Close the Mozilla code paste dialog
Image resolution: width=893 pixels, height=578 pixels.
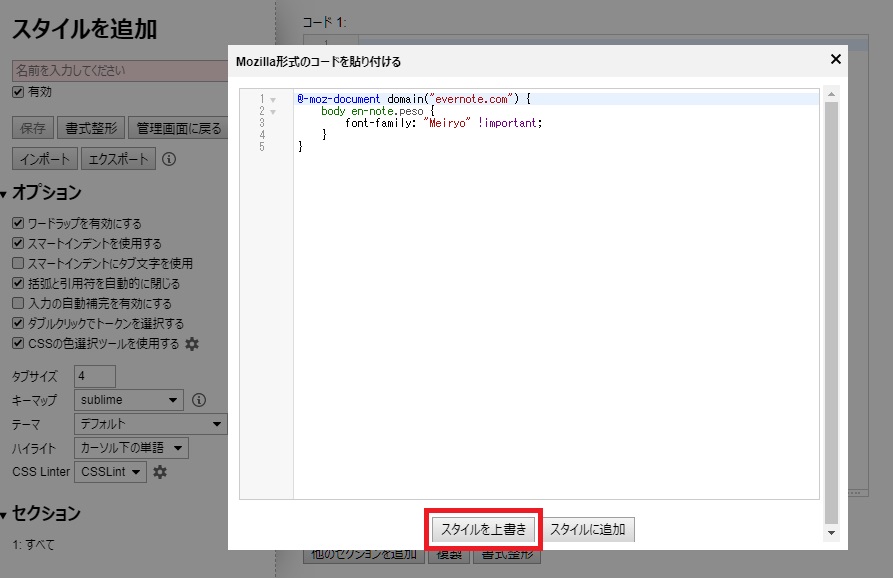click(836, 59)
